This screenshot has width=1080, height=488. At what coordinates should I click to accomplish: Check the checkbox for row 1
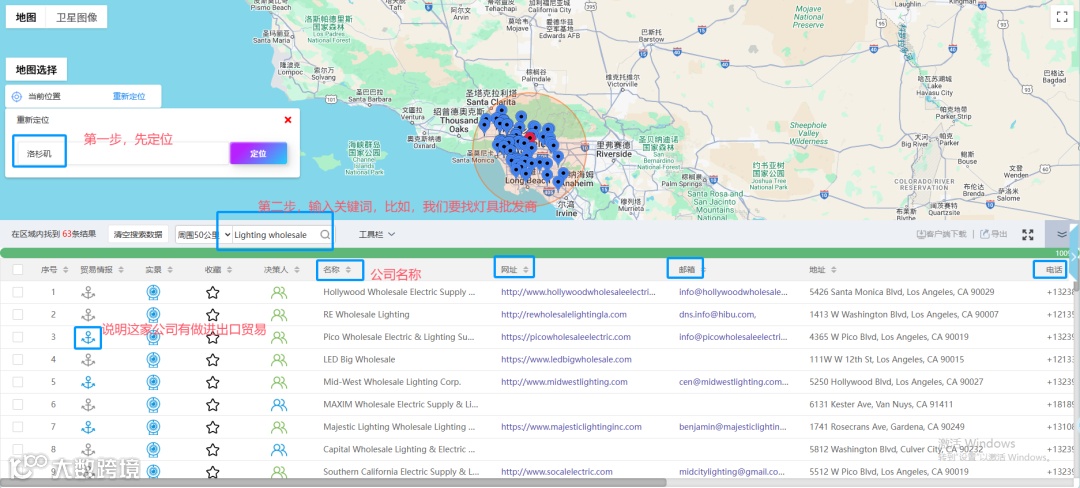coord(18,293)
